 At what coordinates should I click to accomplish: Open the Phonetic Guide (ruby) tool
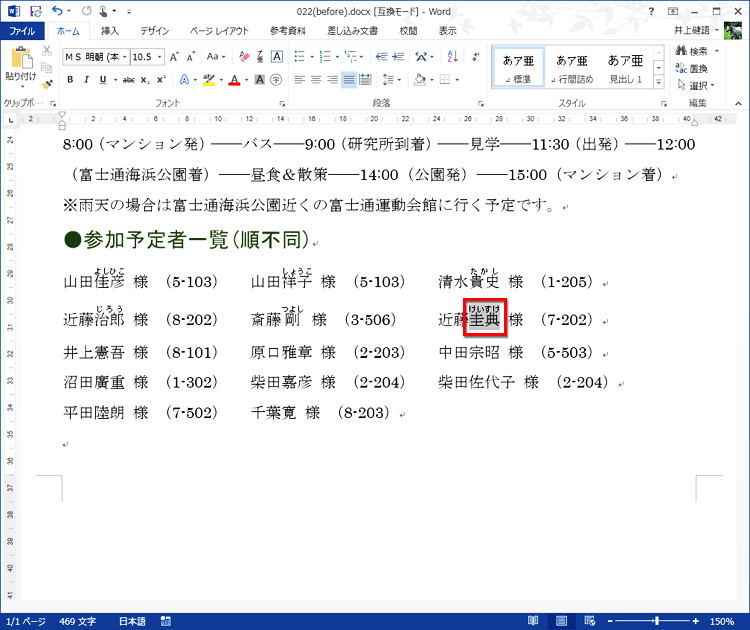(x=260, y=57)
